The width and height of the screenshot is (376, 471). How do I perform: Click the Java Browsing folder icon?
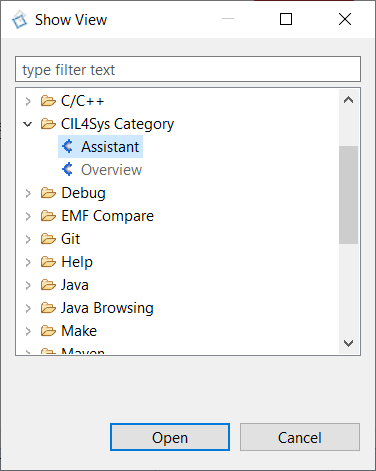(48, 308)
